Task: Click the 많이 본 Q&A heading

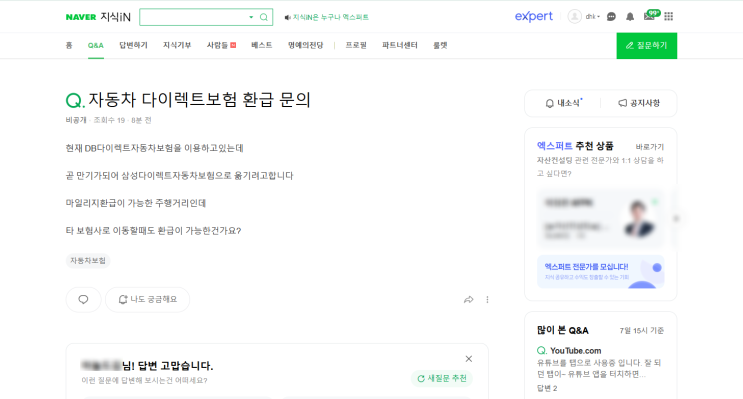Action: click(x=562, y=330)
